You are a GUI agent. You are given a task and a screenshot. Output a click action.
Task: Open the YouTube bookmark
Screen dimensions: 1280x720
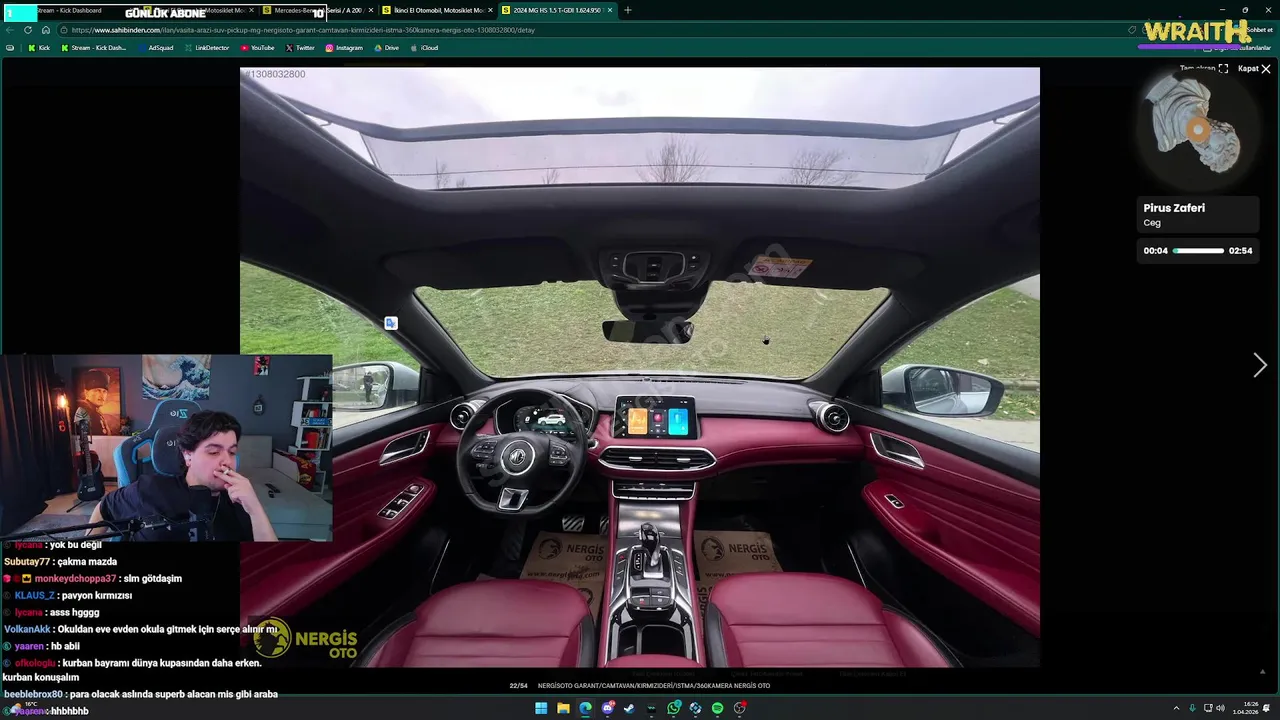257,48
